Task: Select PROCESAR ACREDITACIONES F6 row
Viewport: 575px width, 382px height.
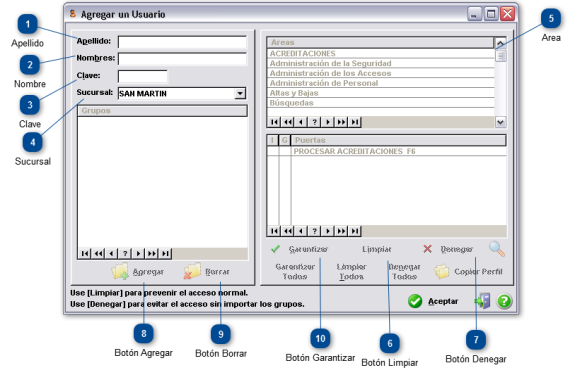Action: pos(387,151)
